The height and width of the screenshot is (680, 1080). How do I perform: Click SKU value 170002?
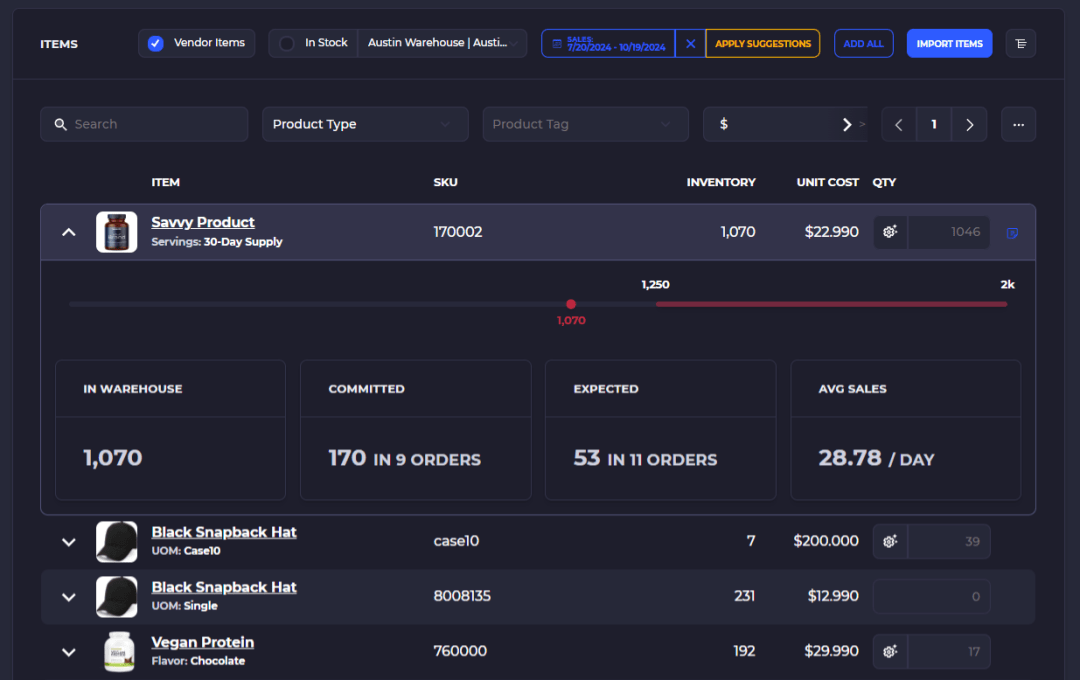coord(458,232)
